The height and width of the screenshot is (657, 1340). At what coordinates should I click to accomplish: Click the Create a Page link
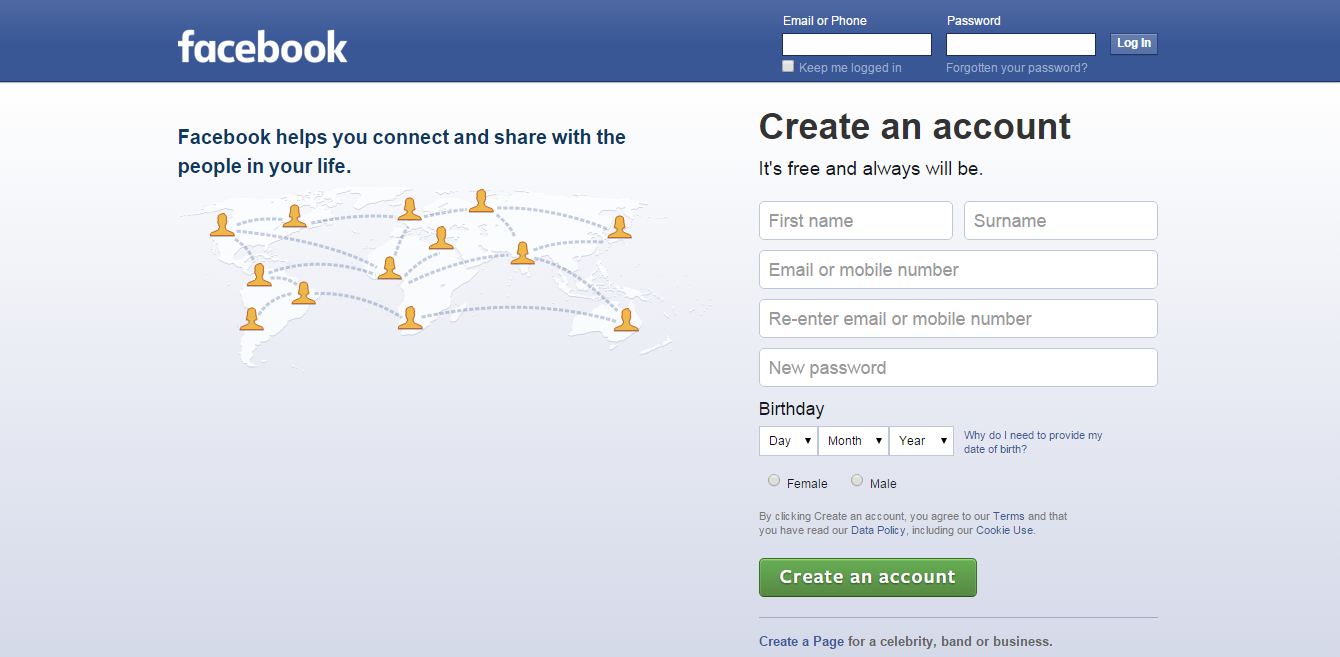click(x=802, y=642)
